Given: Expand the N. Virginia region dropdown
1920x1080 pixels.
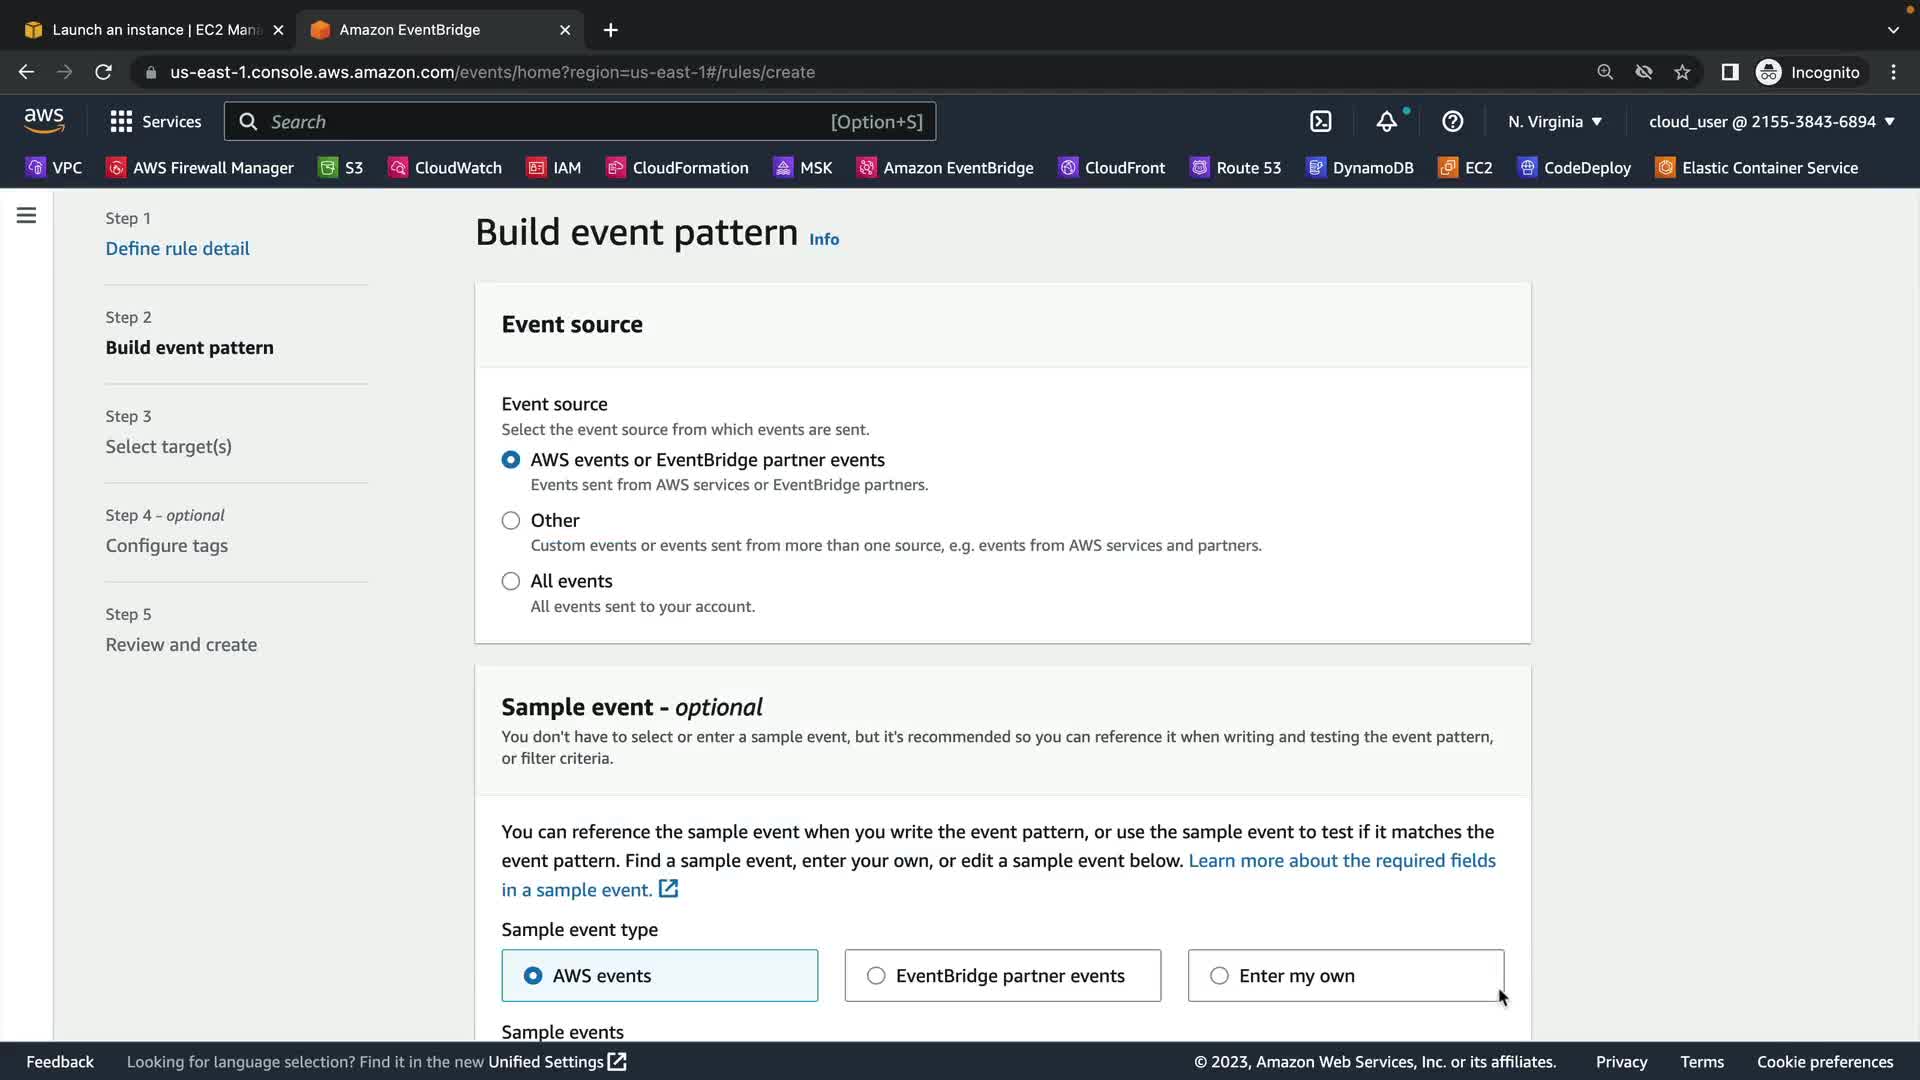Looking at the screenshot, I should point(1555,122).
